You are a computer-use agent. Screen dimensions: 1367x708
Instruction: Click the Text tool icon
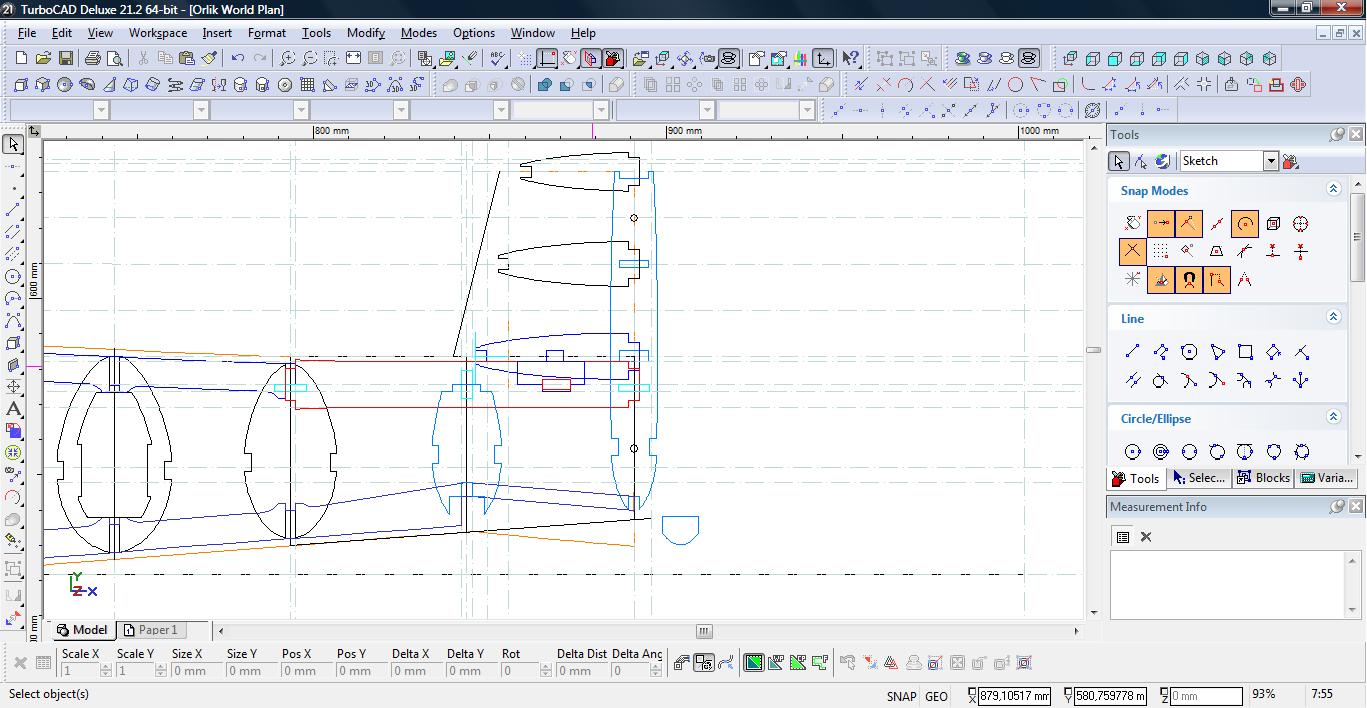14,409
